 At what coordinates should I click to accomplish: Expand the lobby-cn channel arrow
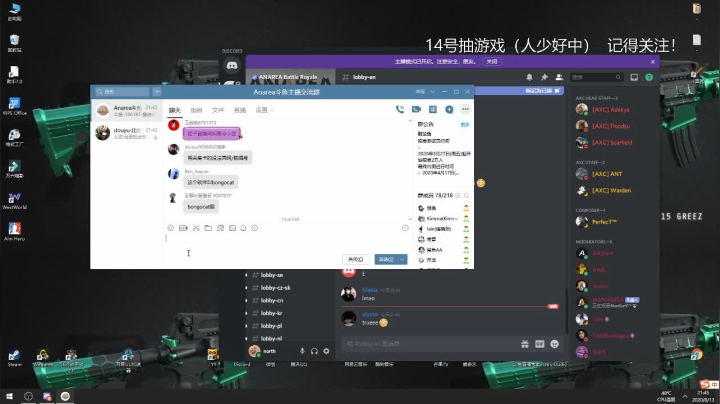pos(247,301)
